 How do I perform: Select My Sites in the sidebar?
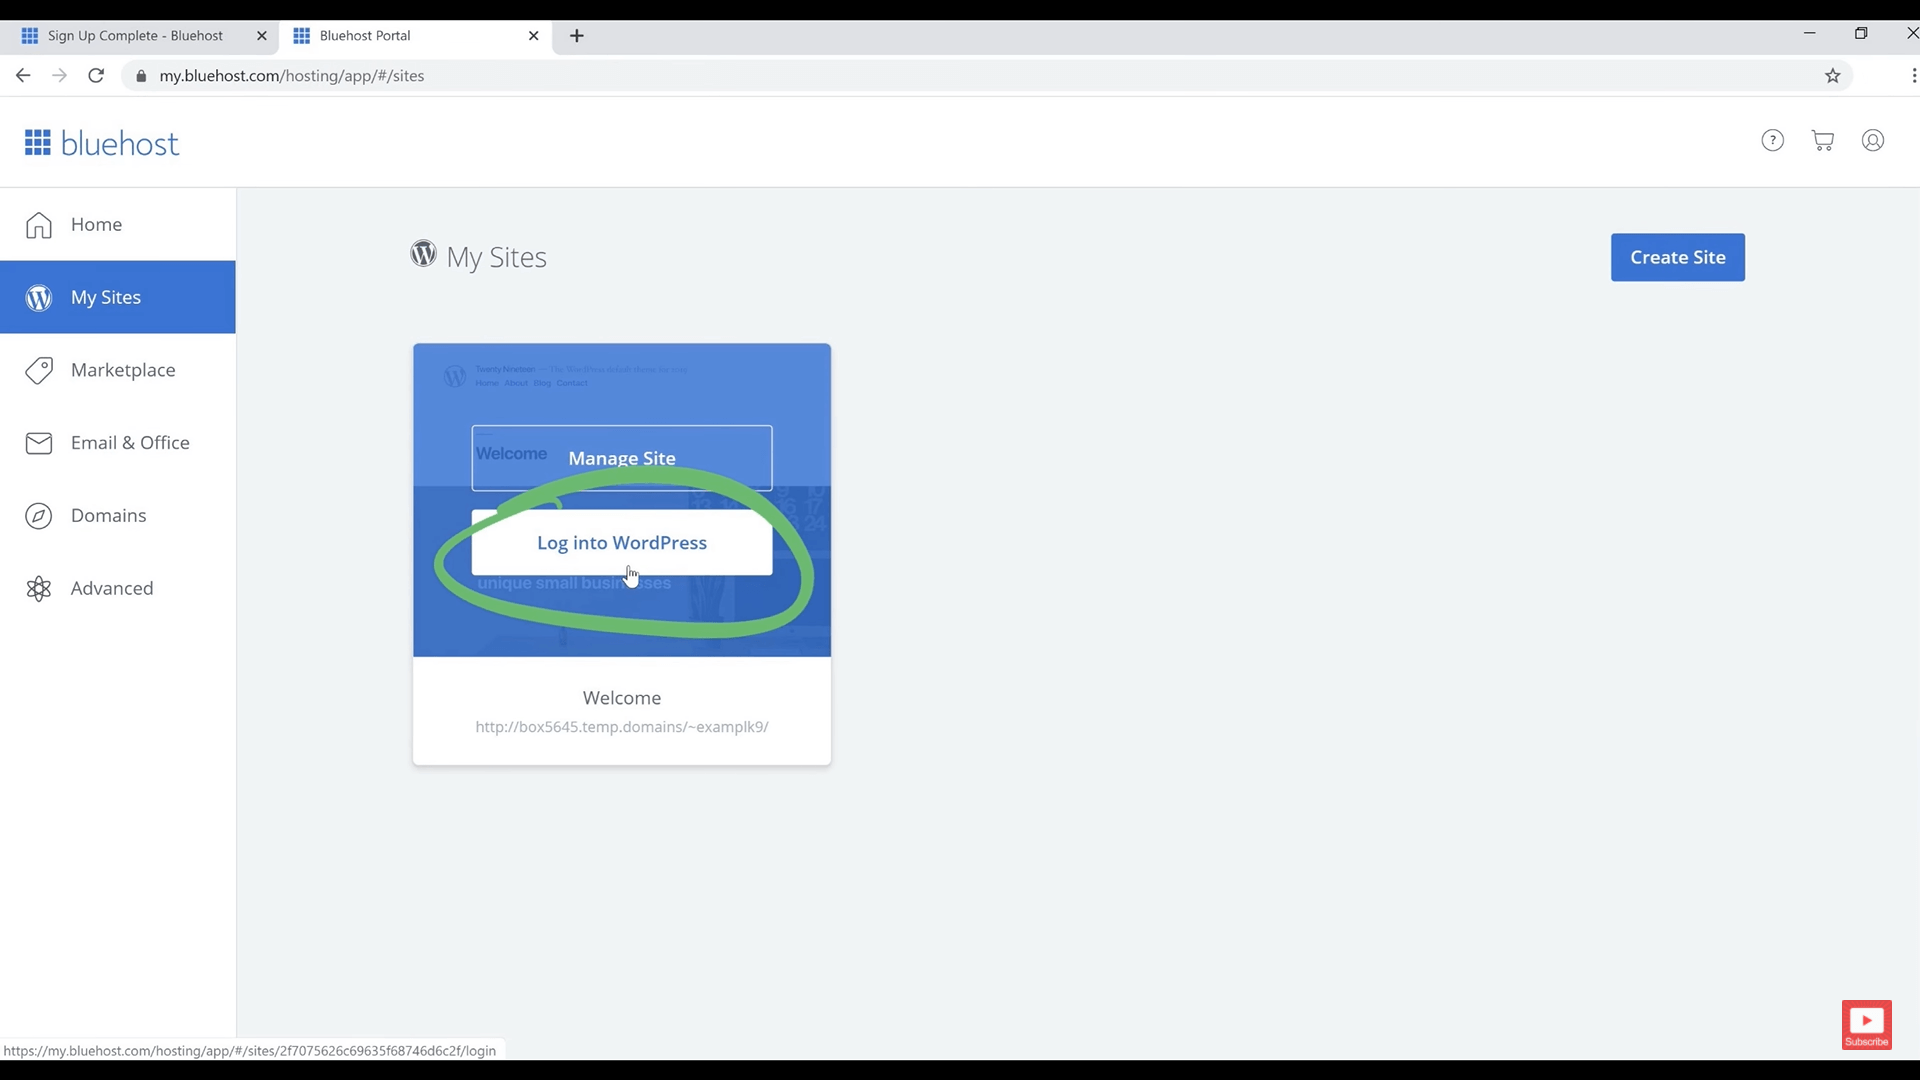click(118, 297)
